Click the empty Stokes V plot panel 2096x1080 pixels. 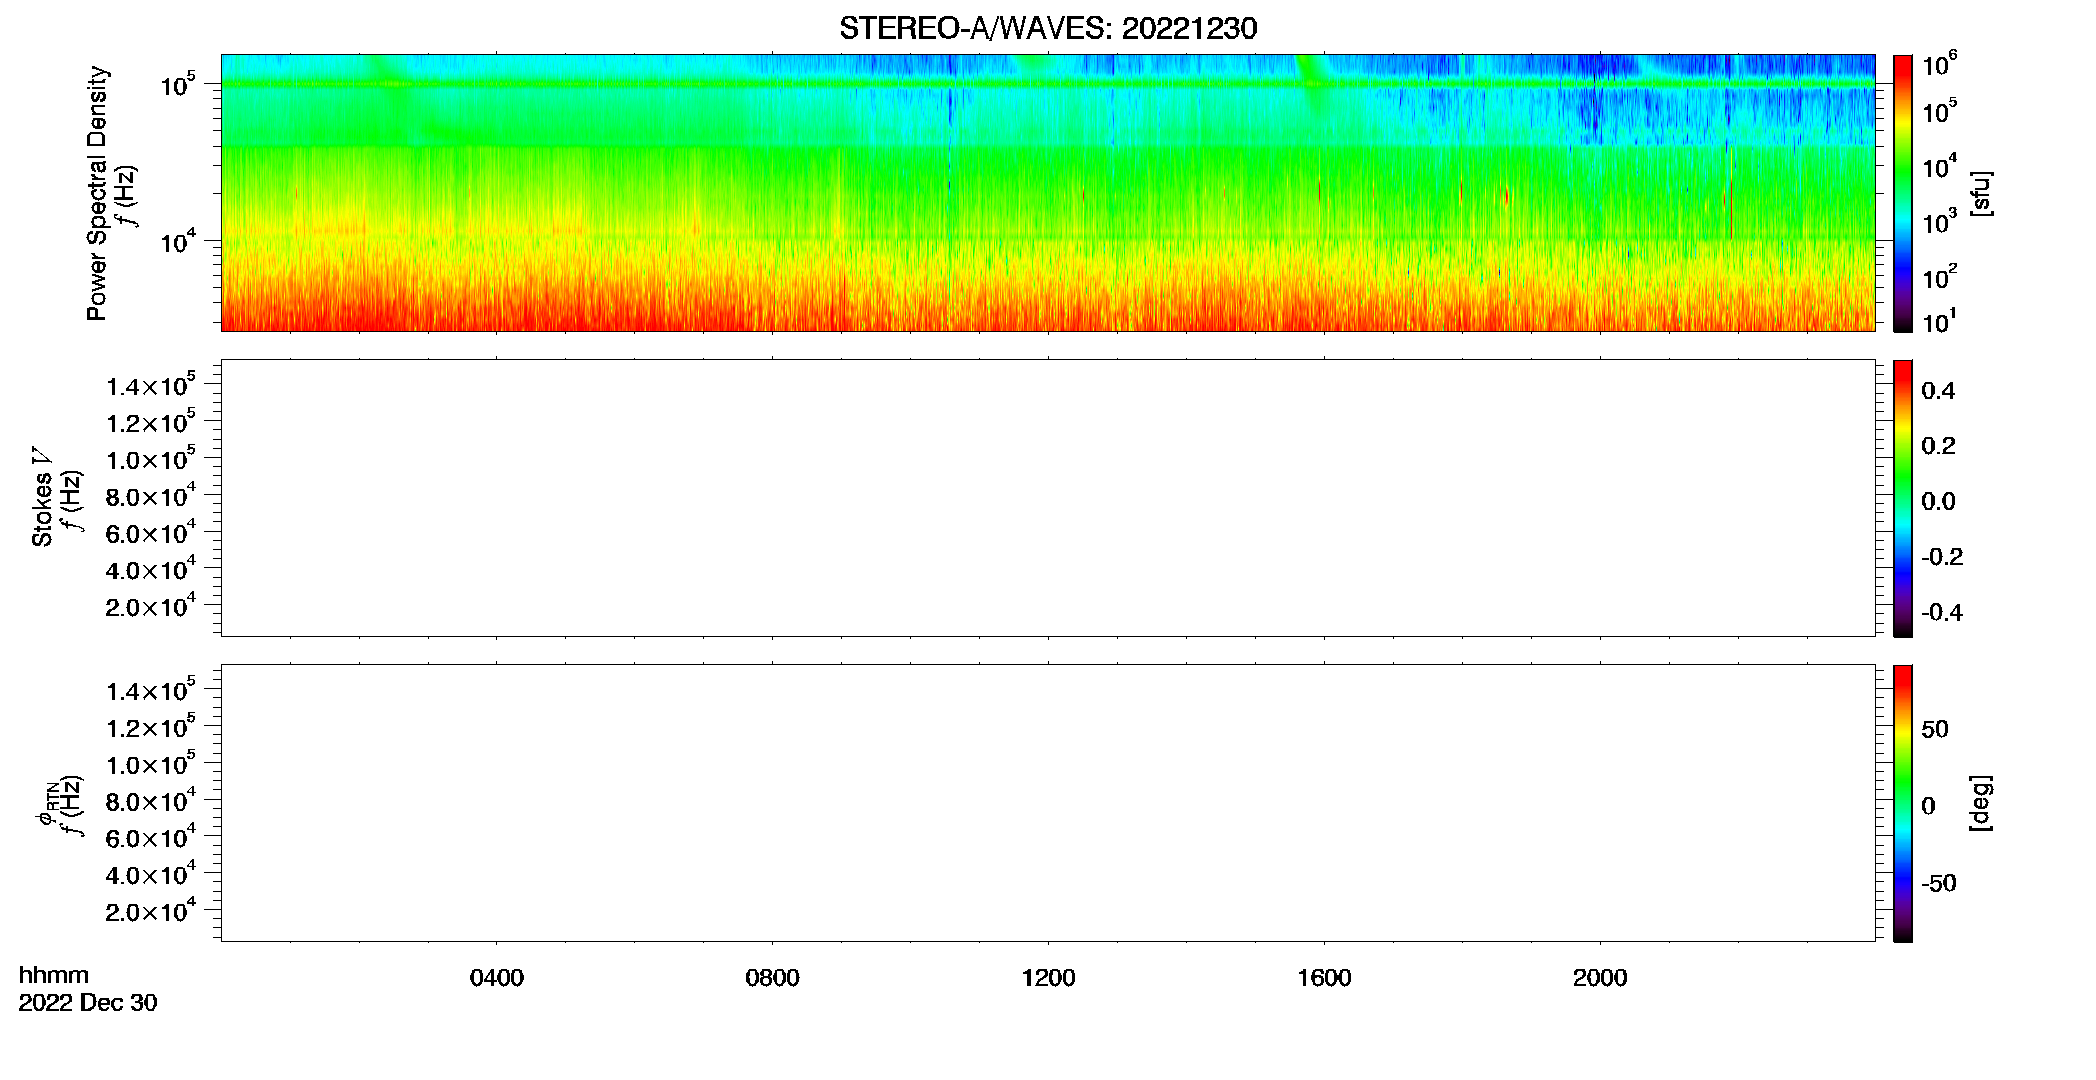1048,498
